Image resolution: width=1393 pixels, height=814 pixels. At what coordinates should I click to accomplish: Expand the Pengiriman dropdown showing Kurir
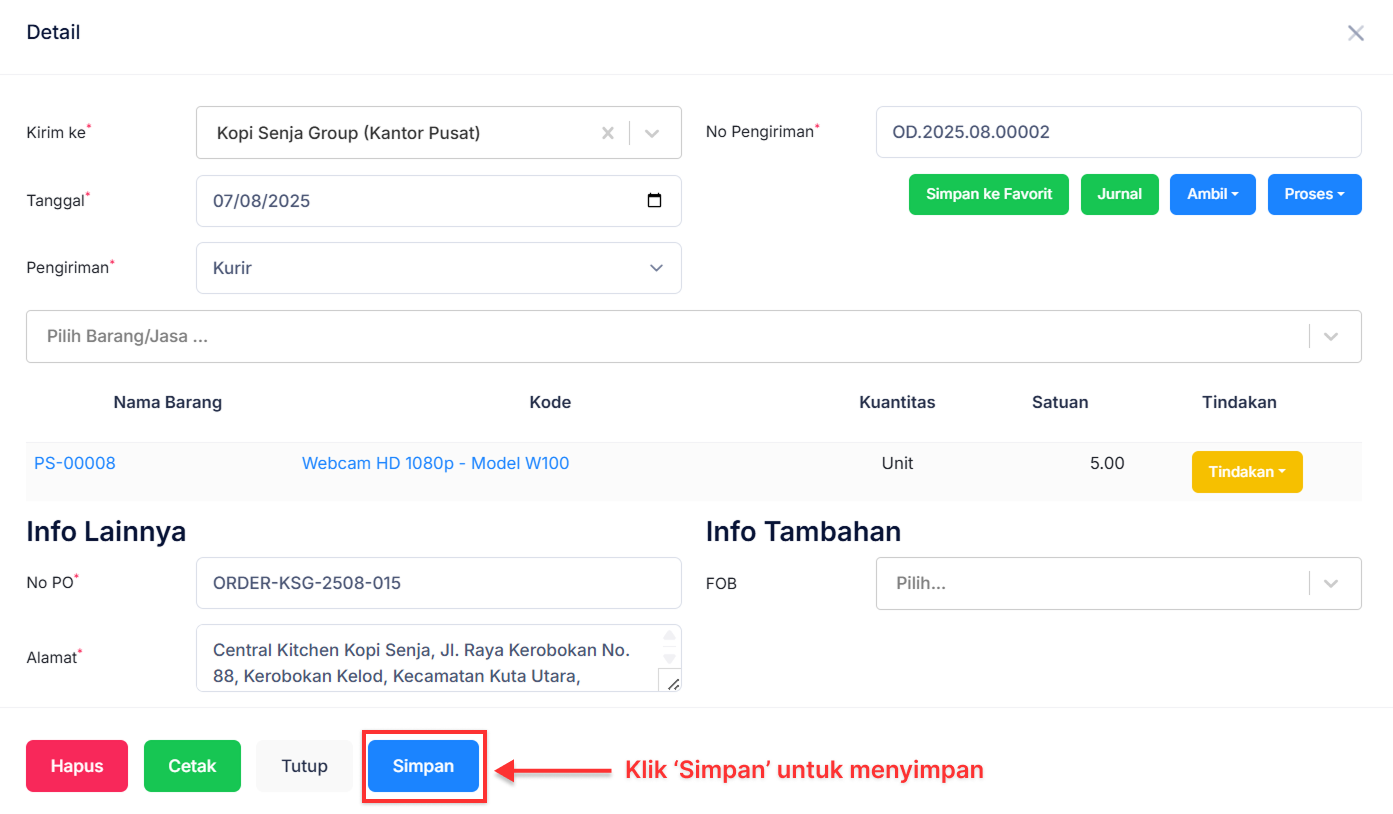656,268
